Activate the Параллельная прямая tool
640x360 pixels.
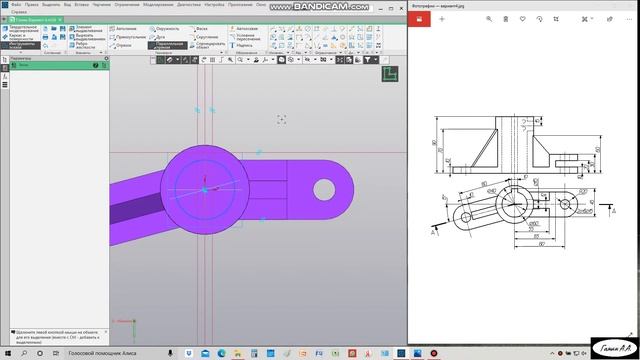167,45
